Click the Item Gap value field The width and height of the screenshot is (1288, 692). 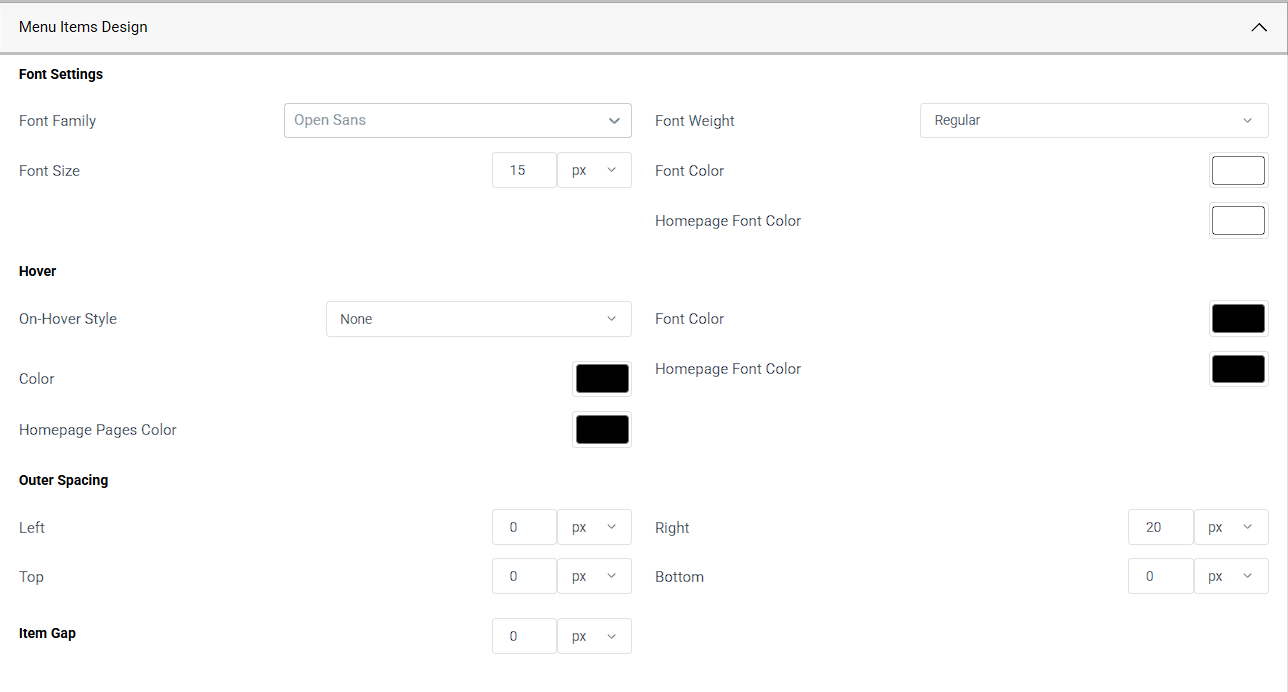pos(524,636)
